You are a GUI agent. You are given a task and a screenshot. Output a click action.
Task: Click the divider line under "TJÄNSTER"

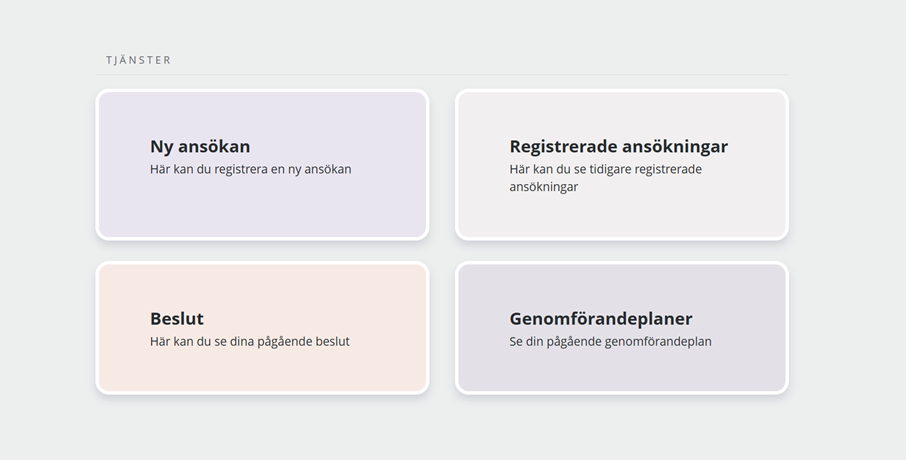pyautogui.click(x=442, y=75)
